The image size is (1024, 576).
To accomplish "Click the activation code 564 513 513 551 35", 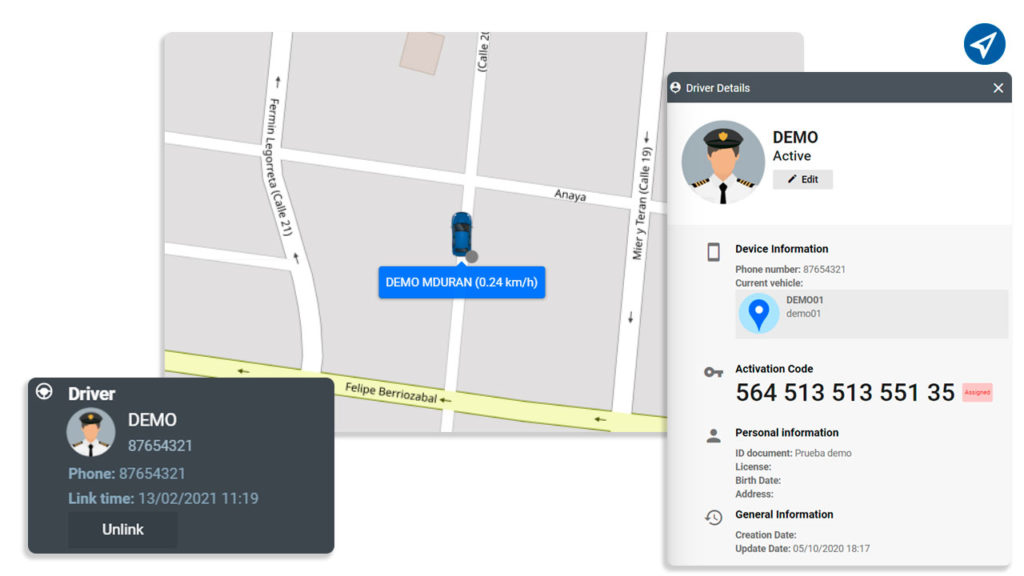I will (845, 392).
